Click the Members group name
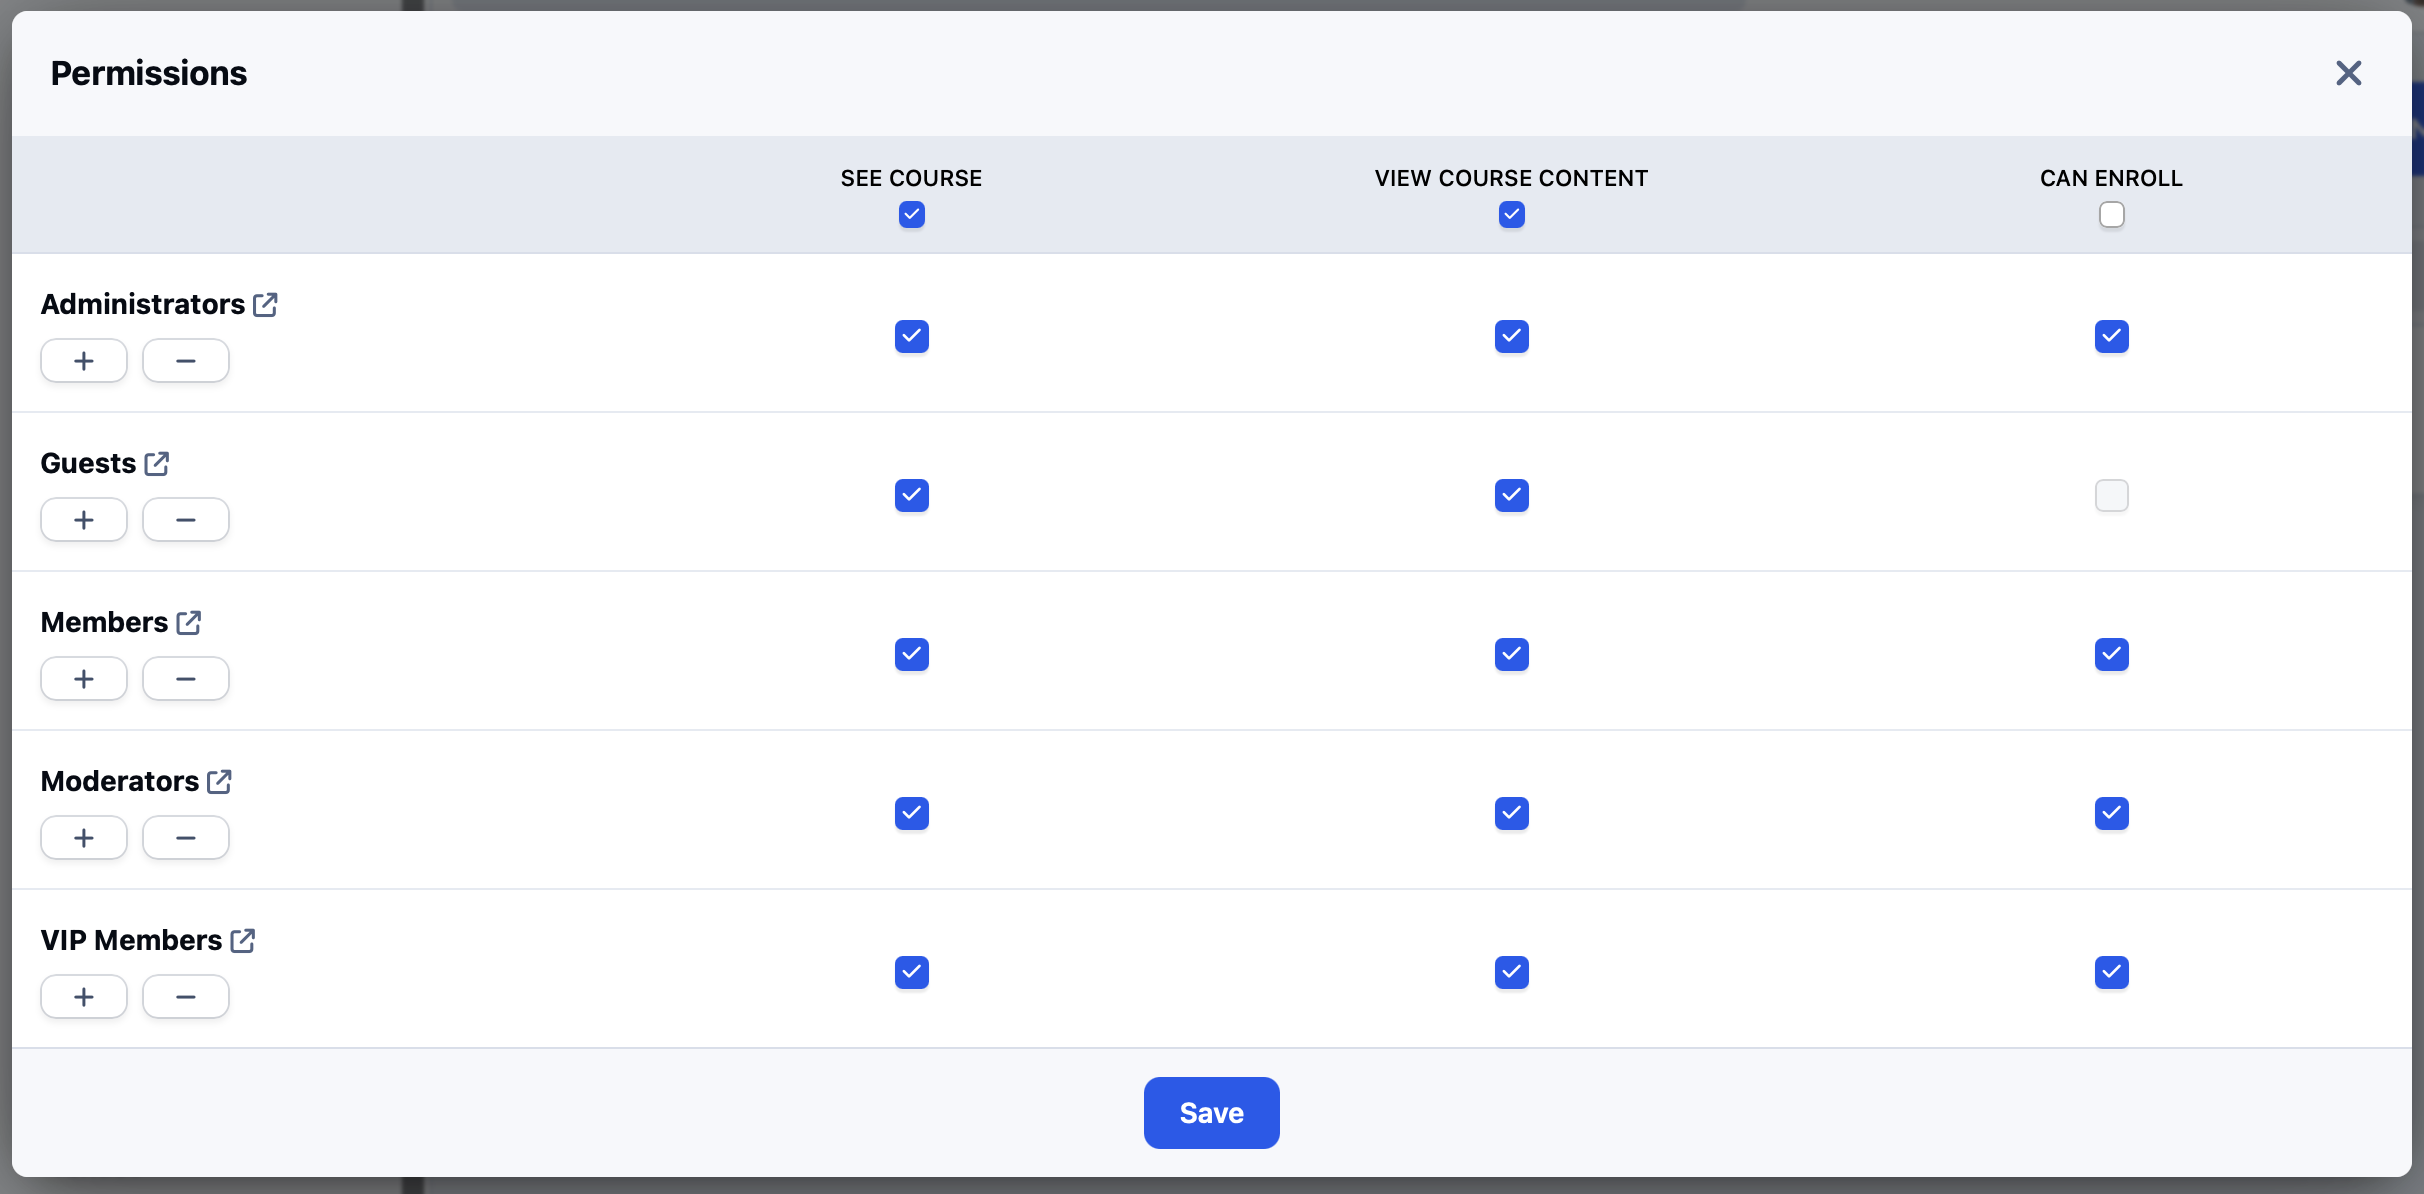 tap(104, 622)
